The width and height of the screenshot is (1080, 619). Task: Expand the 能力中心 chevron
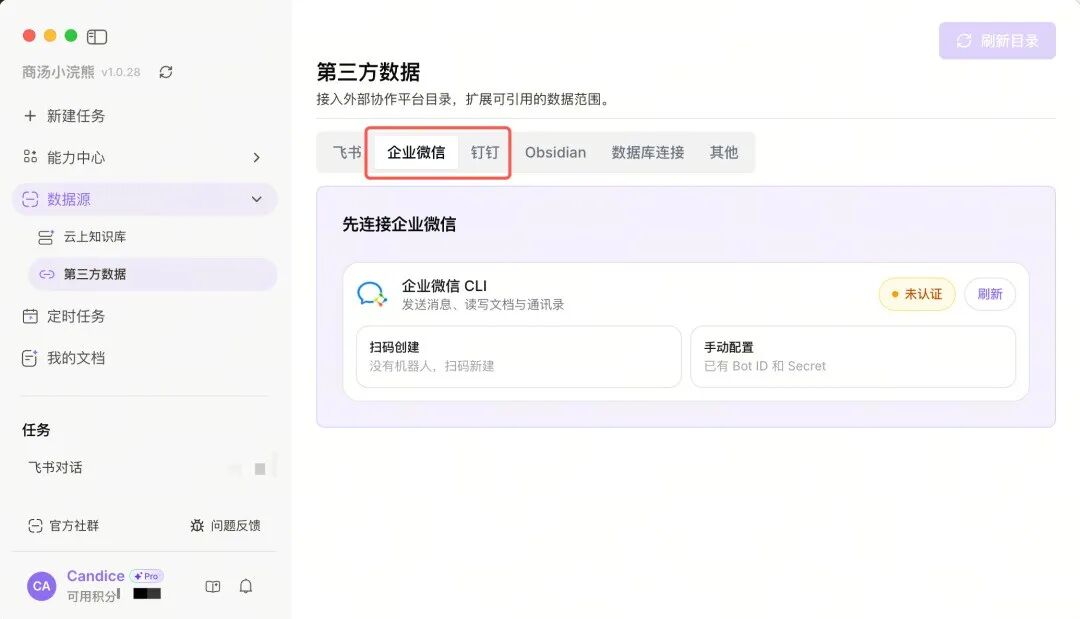pyautogui.click(x=256, y=158)
